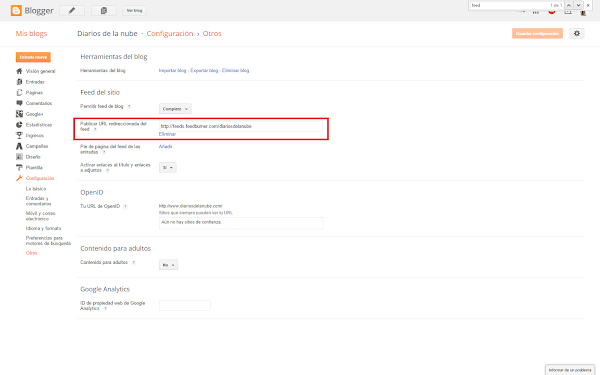This screenshot has height=375, width=600.
Task: Click 'Entrada nueva' orange button
Action: [33, 57]
